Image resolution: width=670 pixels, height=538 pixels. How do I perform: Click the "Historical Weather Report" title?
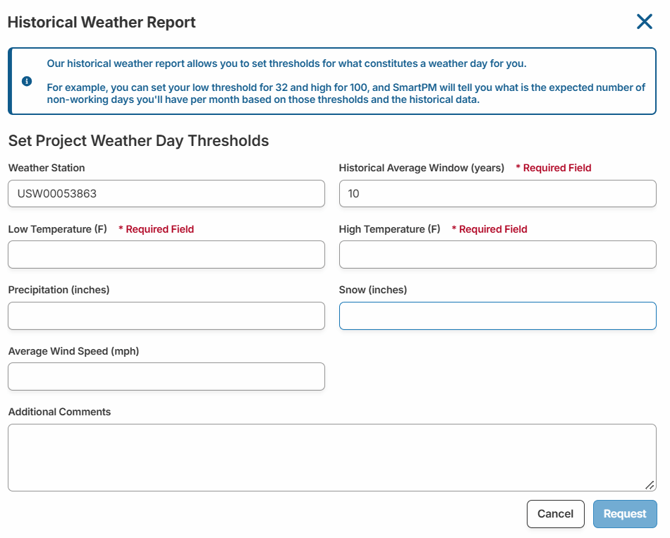point(102,22)
